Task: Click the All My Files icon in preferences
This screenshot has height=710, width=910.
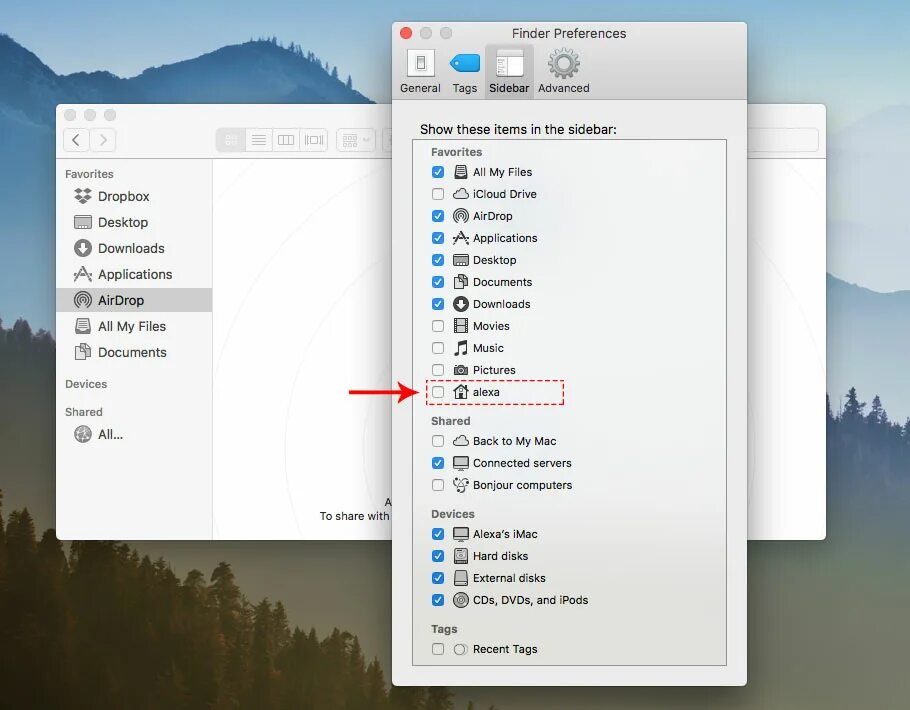Action: [461, 172]
